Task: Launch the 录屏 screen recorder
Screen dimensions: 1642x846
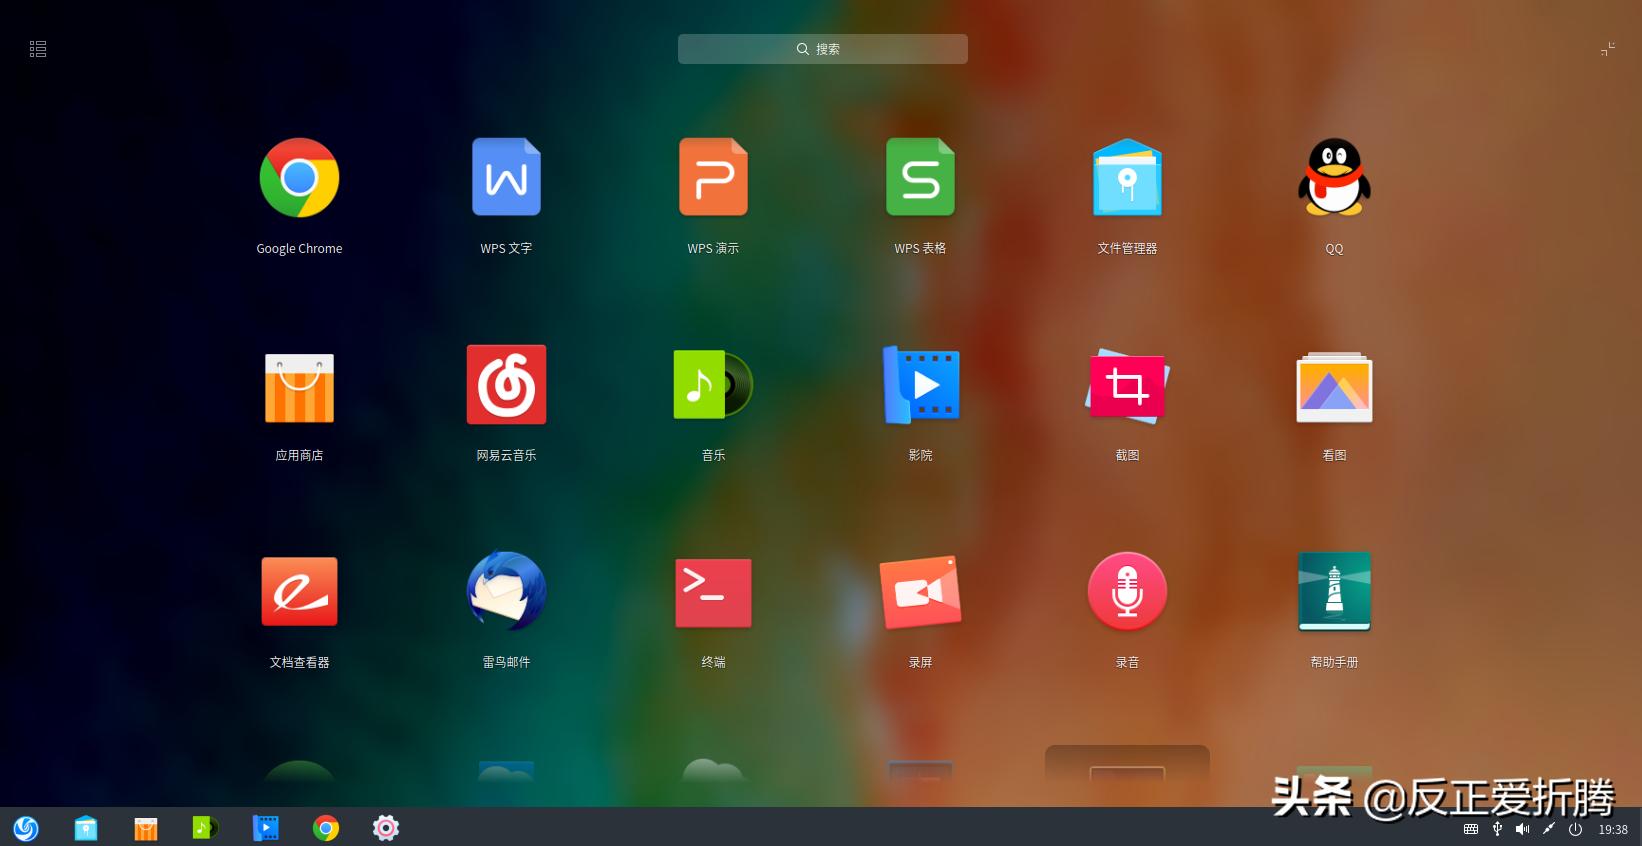Action: click(x=920, y=592)
